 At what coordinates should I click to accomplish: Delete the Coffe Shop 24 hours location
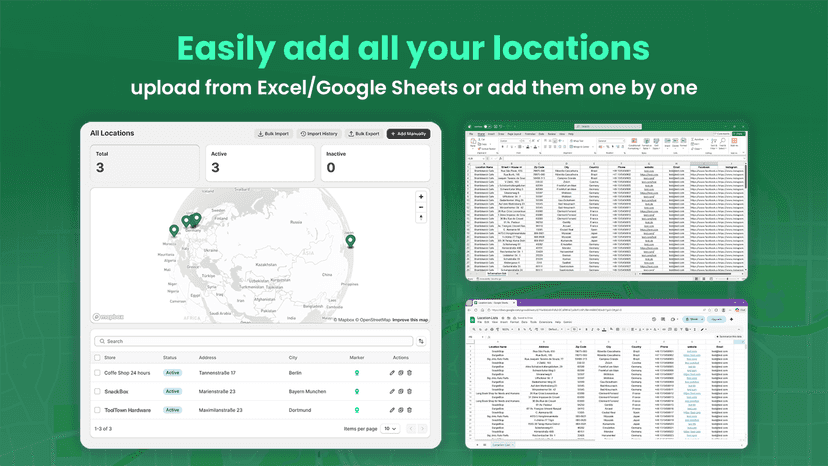coord(409,372)
